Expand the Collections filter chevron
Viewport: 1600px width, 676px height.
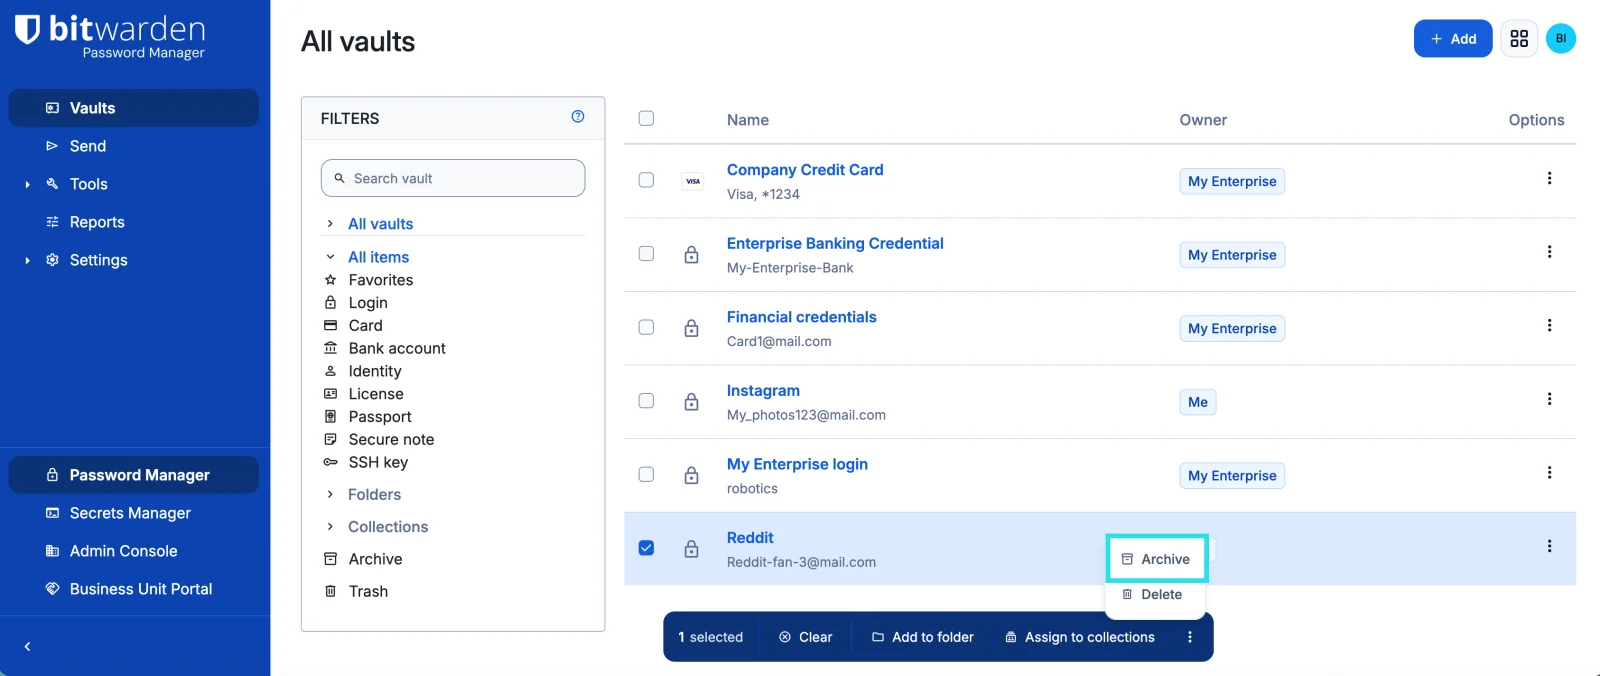330,527
